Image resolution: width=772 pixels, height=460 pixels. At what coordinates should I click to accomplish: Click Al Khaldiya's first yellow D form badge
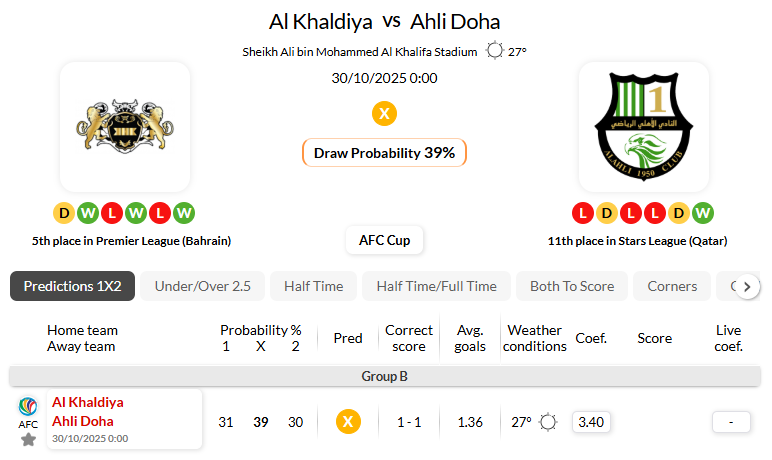pyautogui.click(x=63, y=212)
